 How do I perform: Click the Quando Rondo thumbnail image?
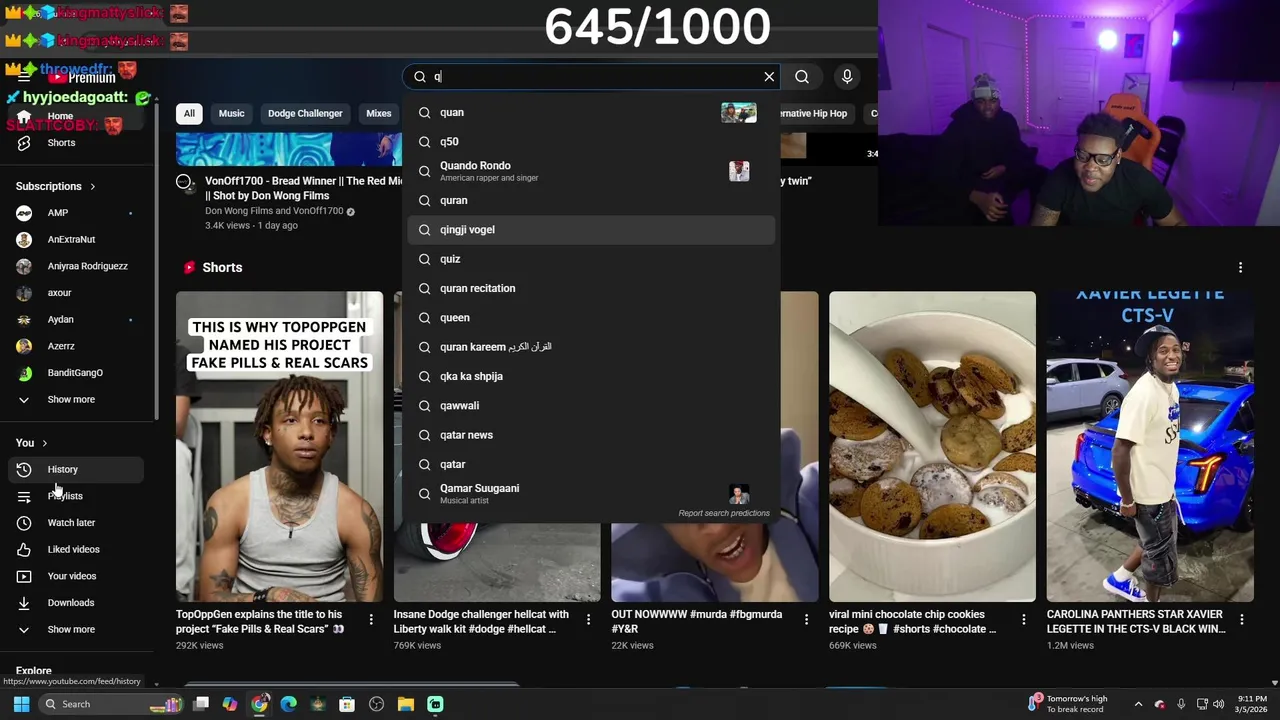(739, 171)
